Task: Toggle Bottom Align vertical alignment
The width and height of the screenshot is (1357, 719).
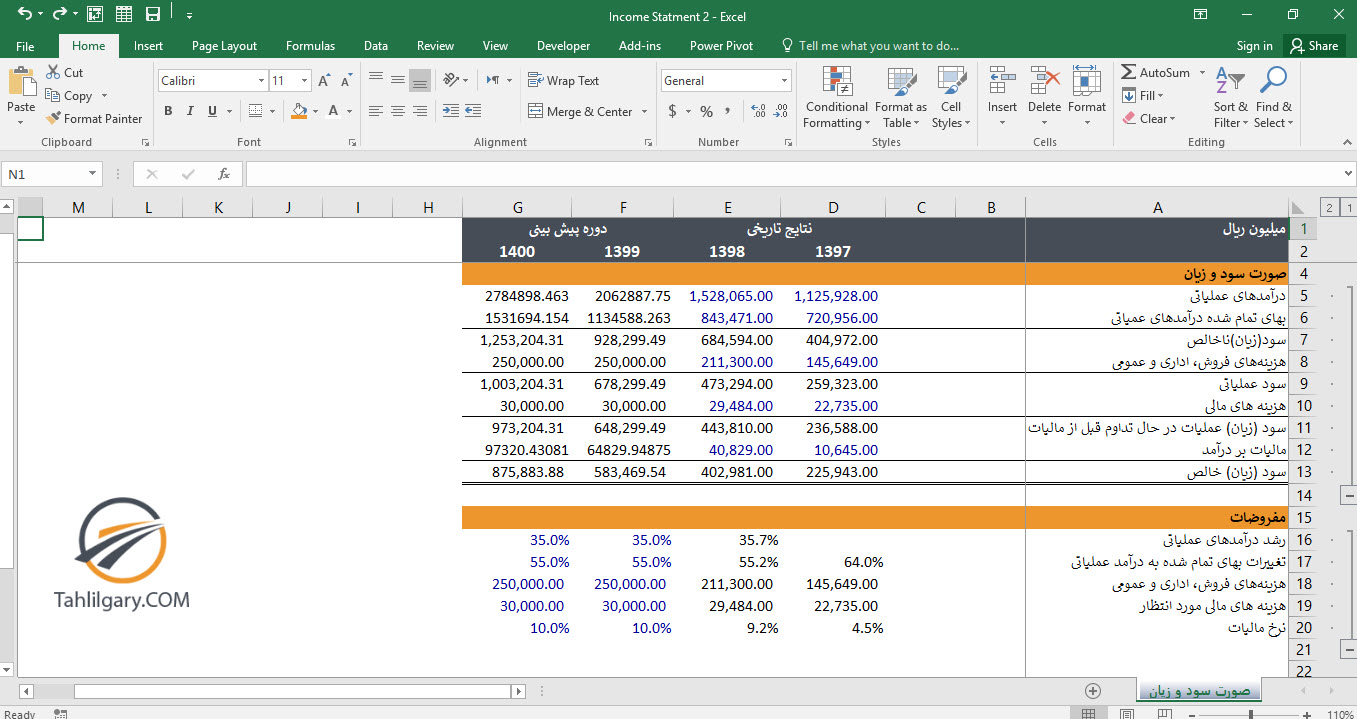Action: coord(420,80)
